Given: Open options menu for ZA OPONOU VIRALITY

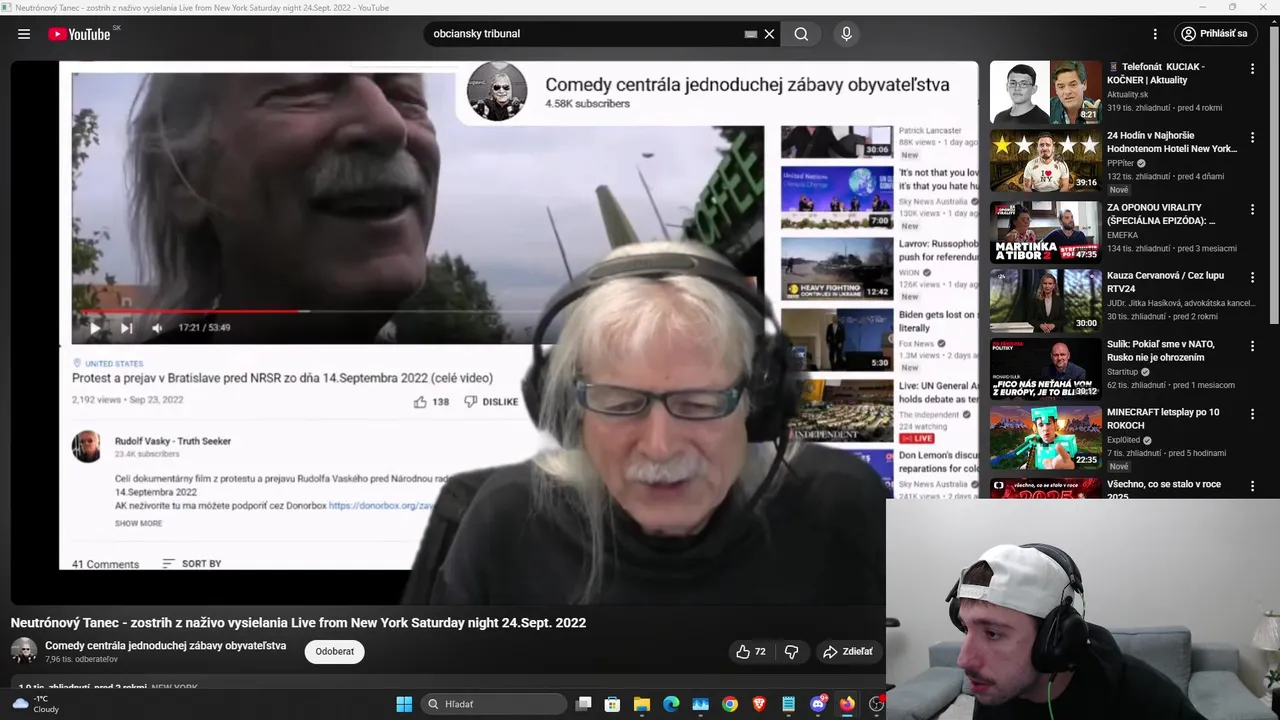Looking at the screenshot, I should point(1252,209).
